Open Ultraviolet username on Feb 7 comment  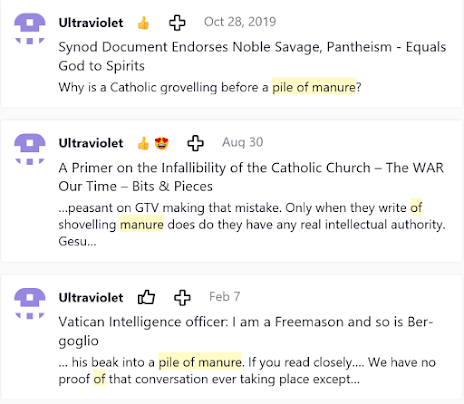[x=91, y=298]
